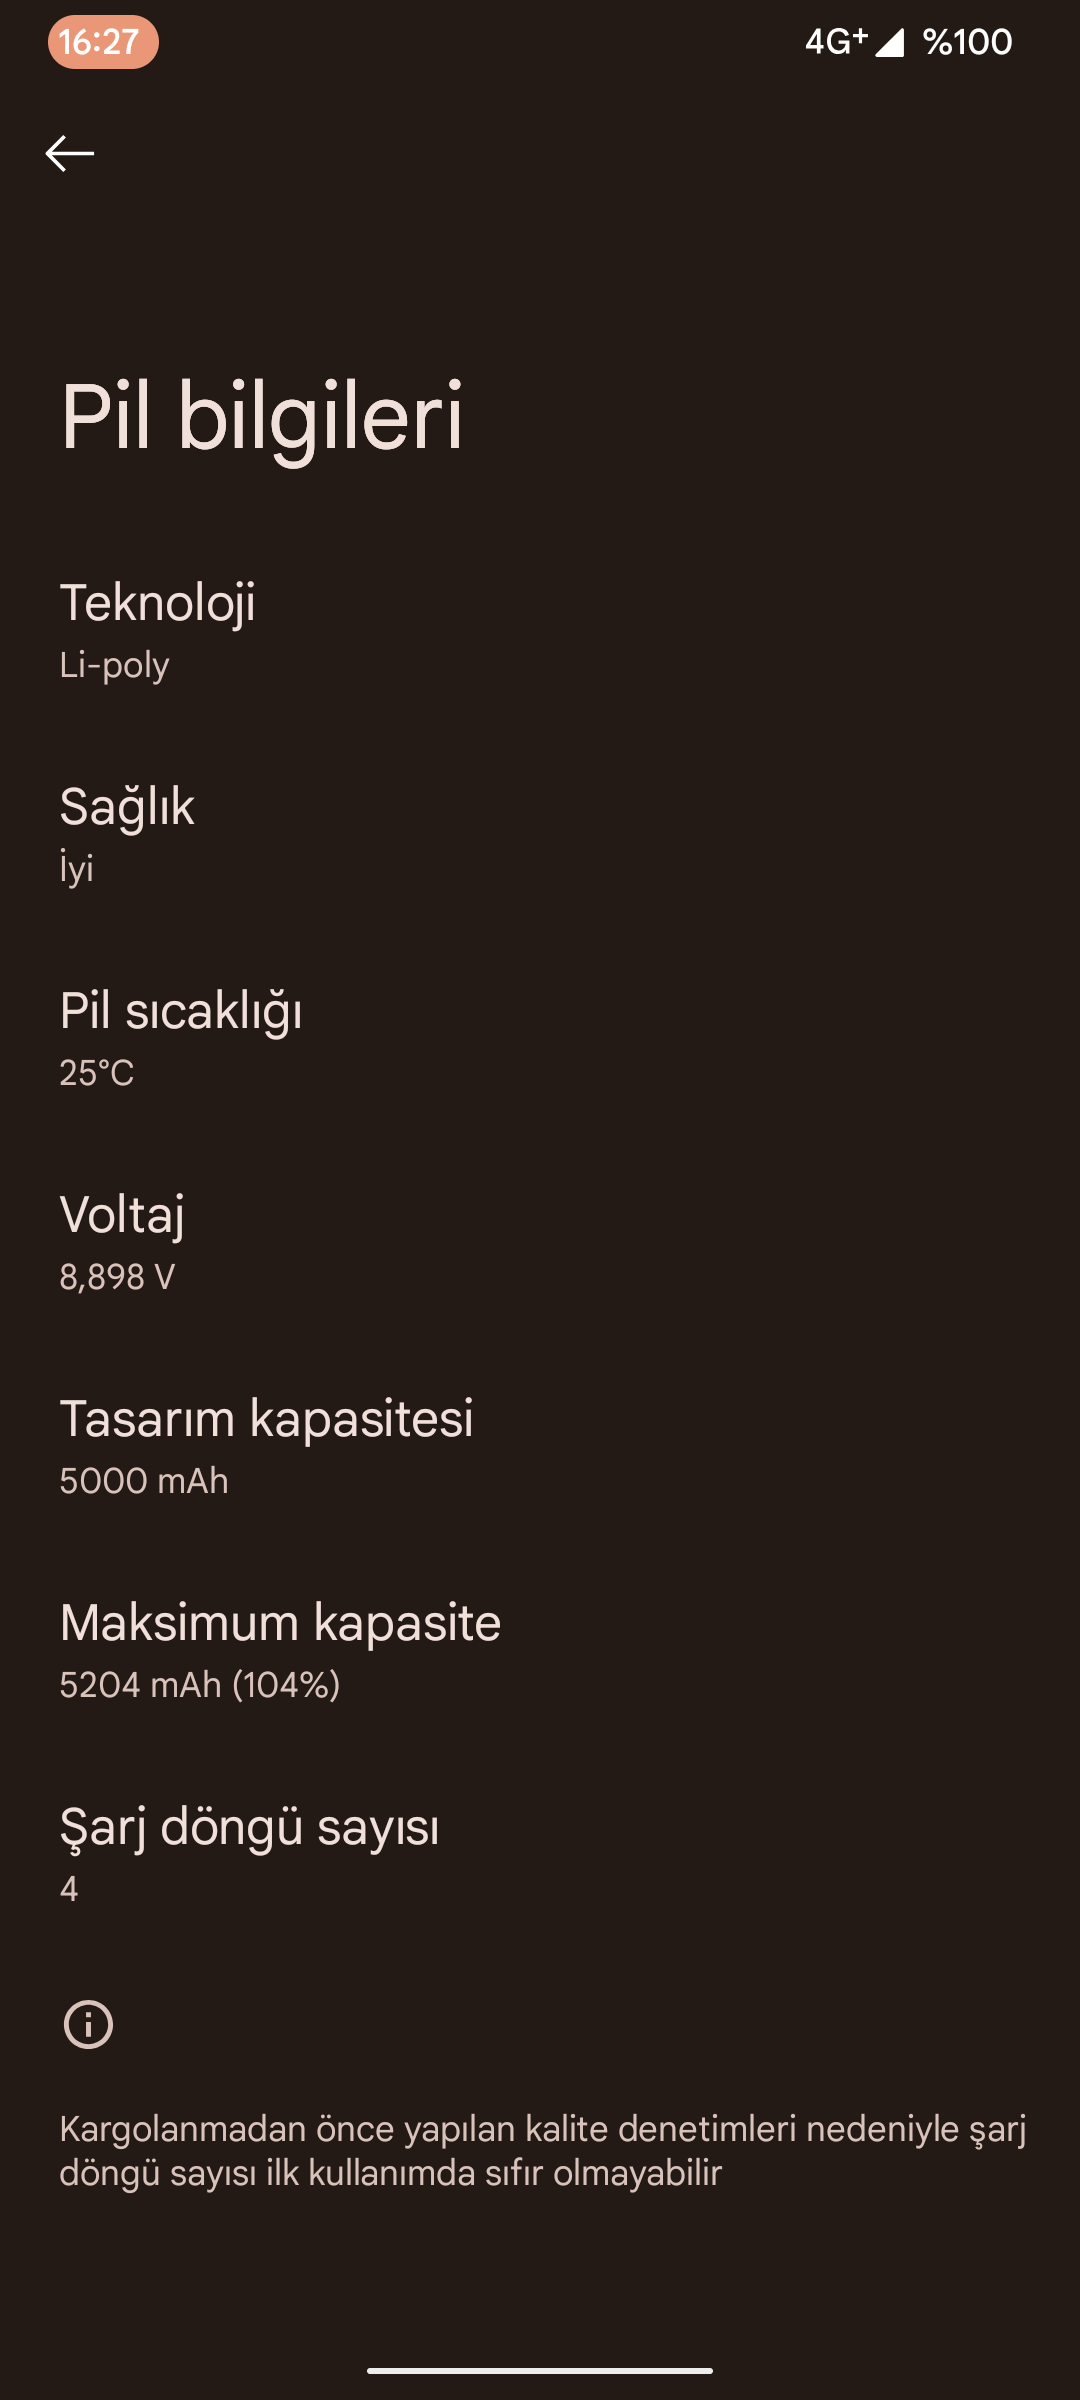Tap the 16:27 clock pill
The width and height of the screenshot is (1080, 2400).
point(102,42)
